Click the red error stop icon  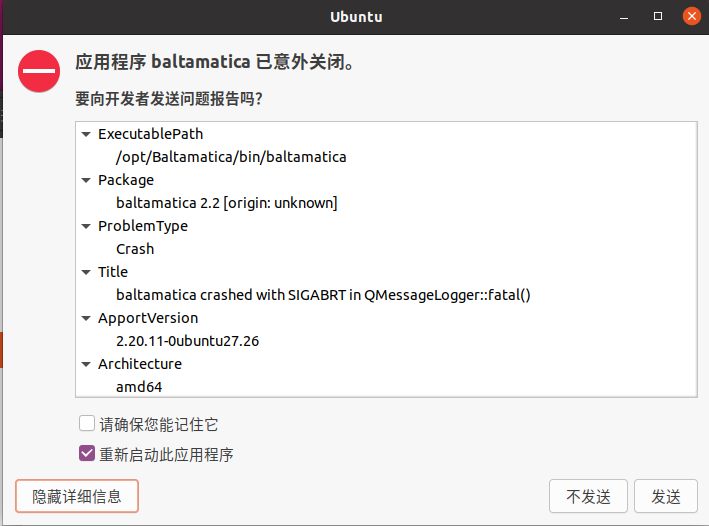(39, 71)
